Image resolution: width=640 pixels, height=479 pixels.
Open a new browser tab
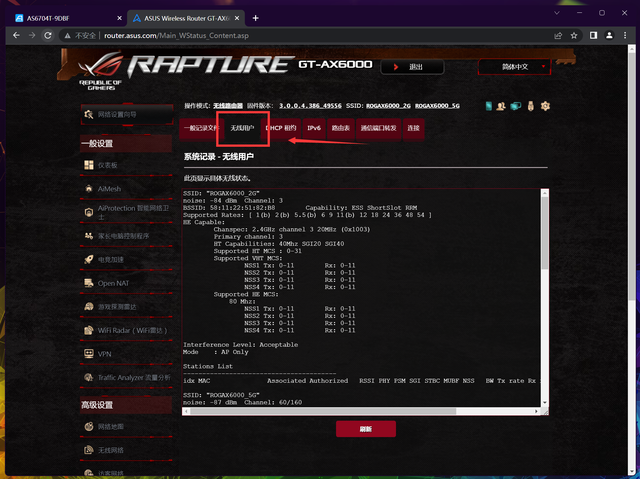(x=256, y=18)
